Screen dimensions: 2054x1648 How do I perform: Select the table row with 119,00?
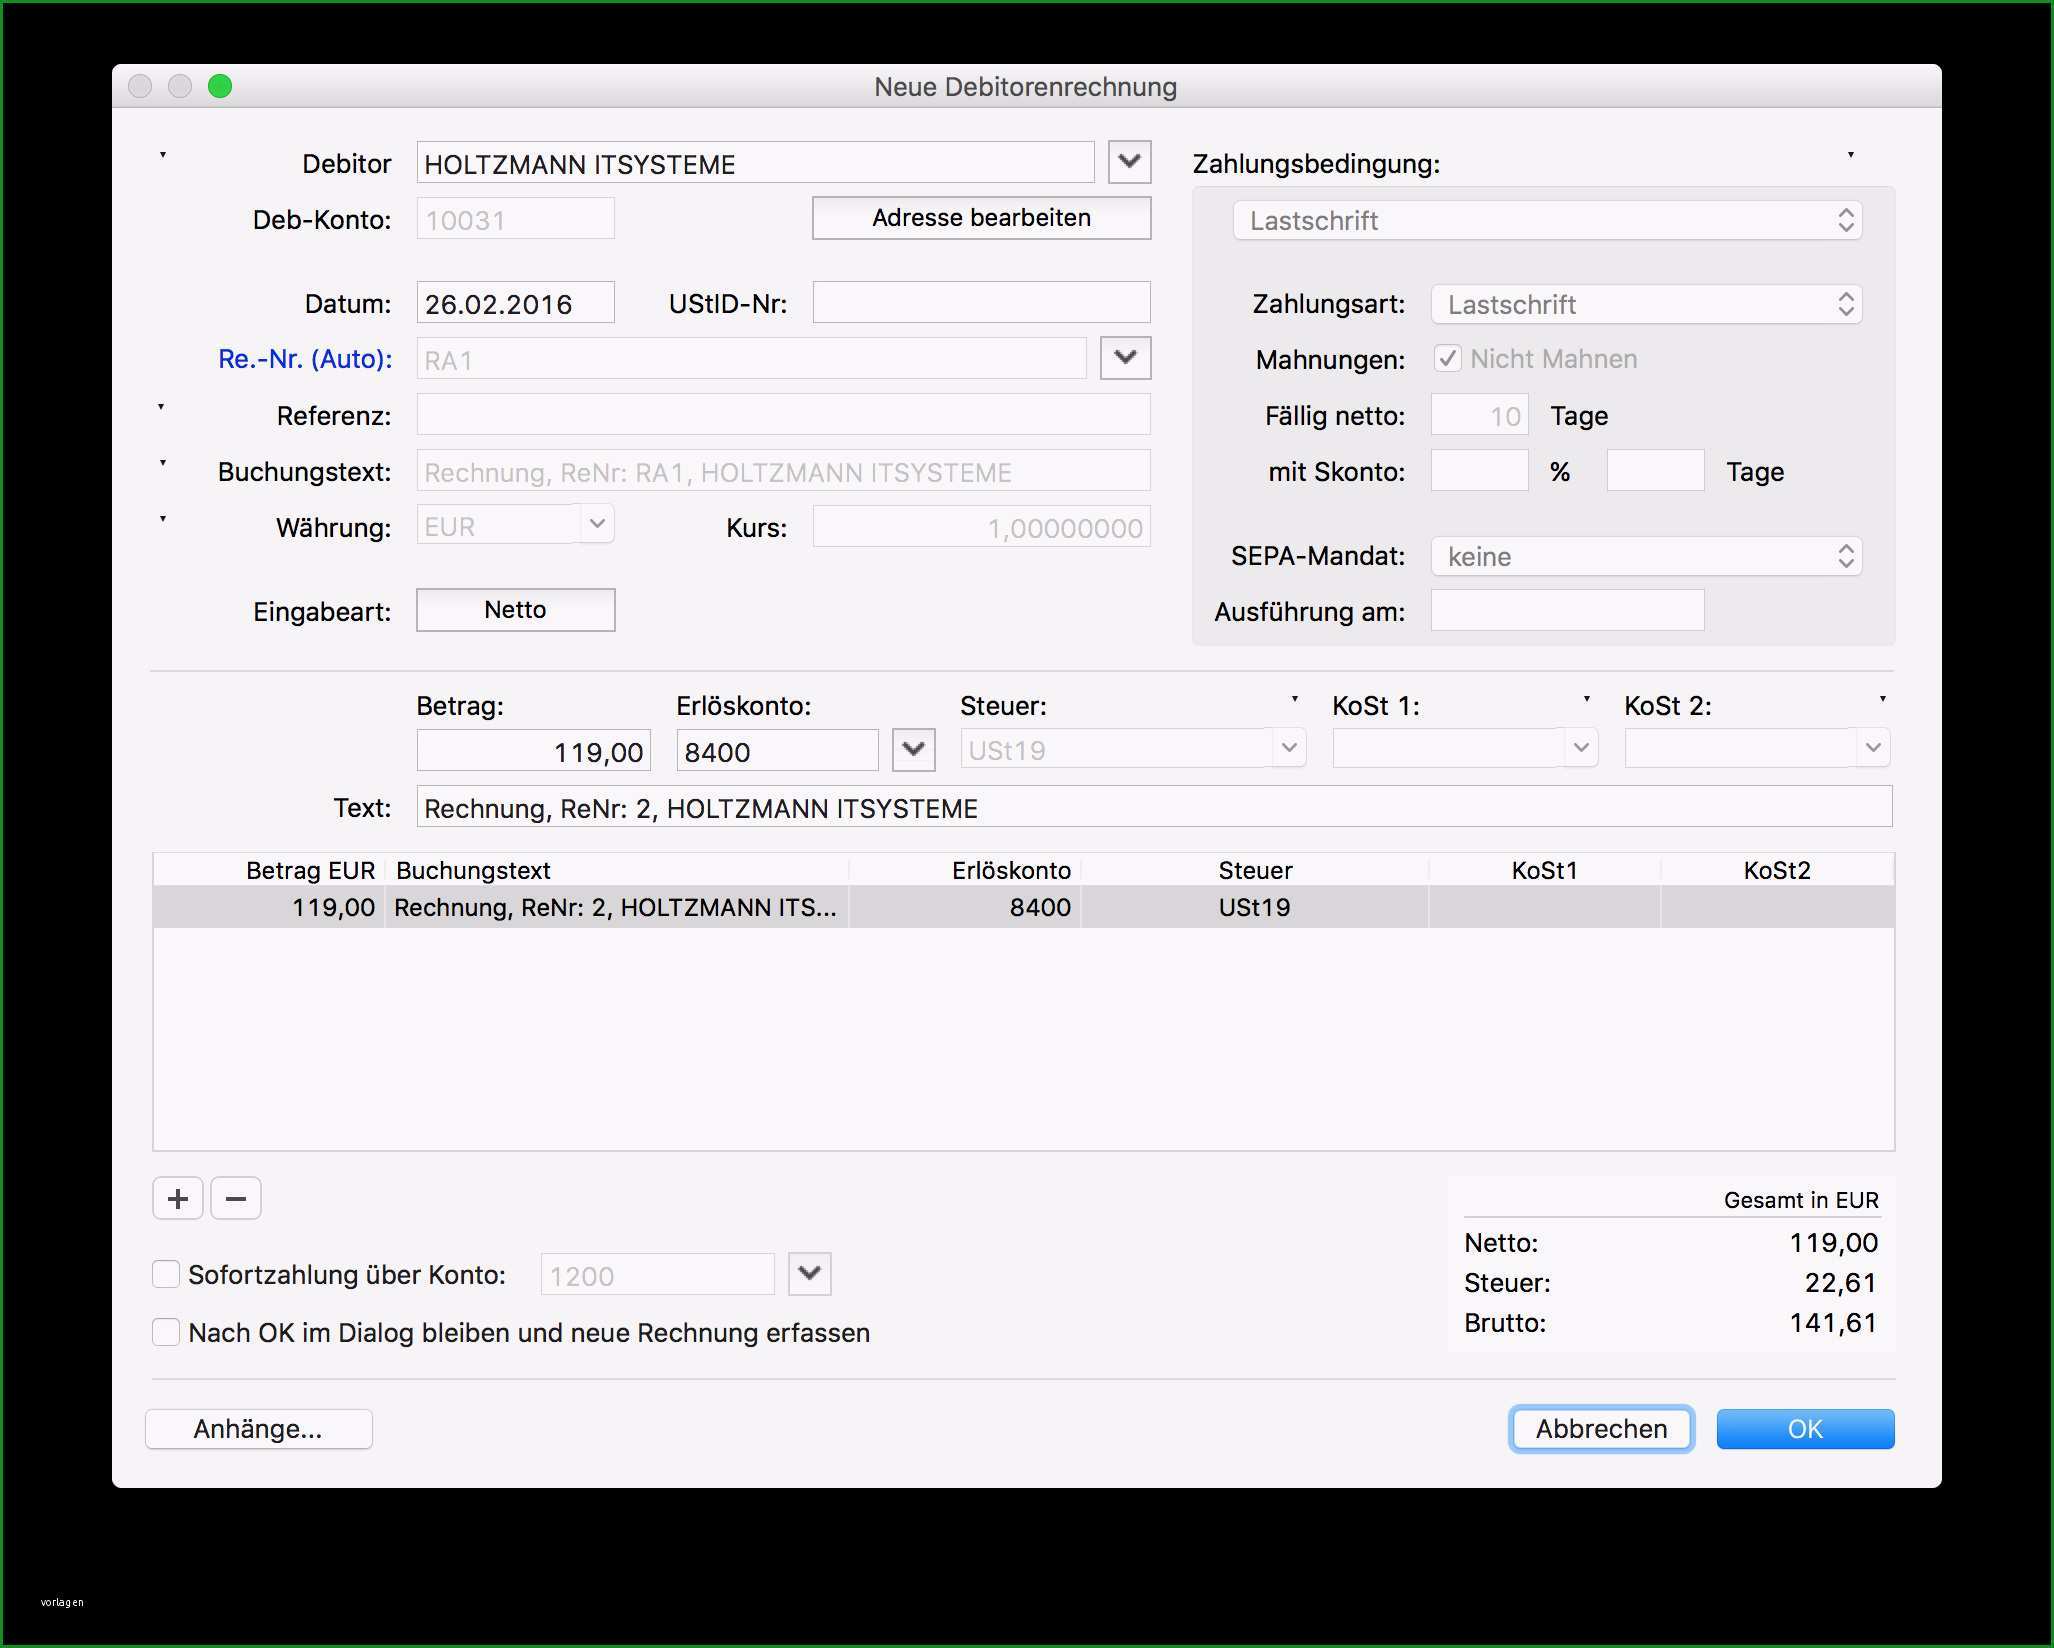pos(1024,907)
